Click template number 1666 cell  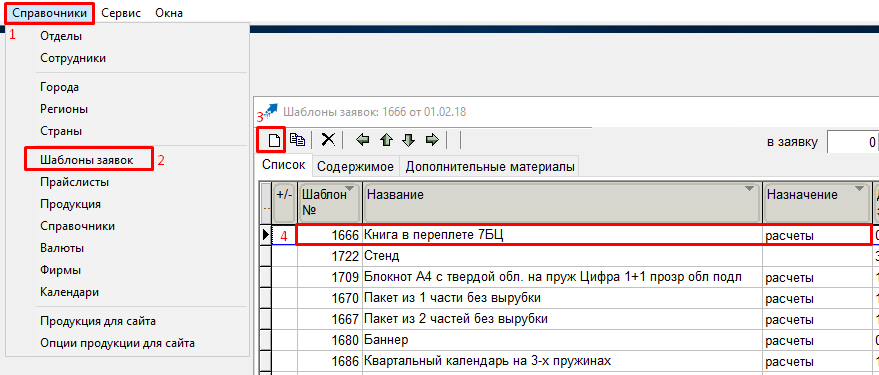[330, 235]
